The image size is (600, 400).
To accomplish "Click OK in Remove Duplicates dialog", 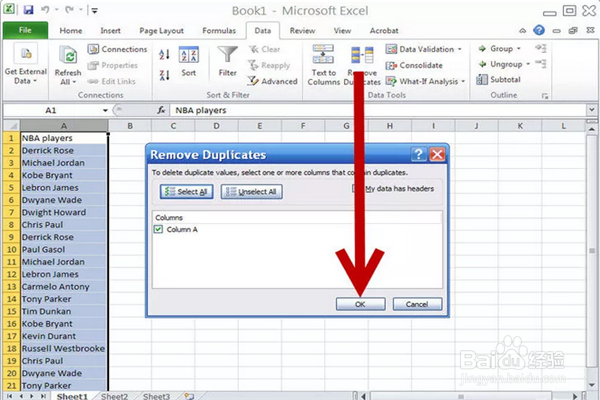I will click(x=360, y=304).
